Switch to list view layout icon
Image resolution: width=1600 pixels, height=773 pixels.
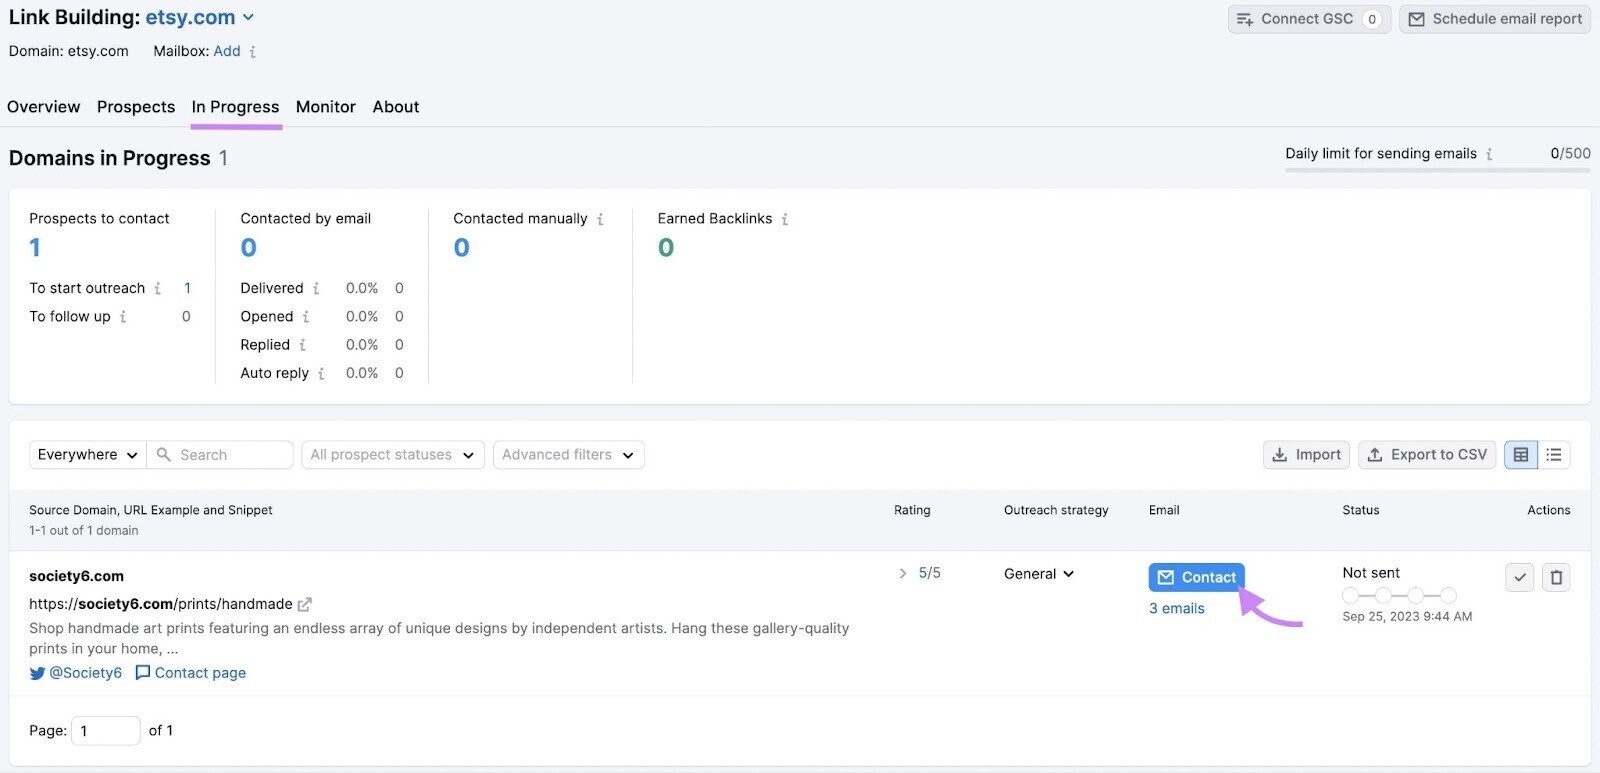click(x=1554, y=455)
